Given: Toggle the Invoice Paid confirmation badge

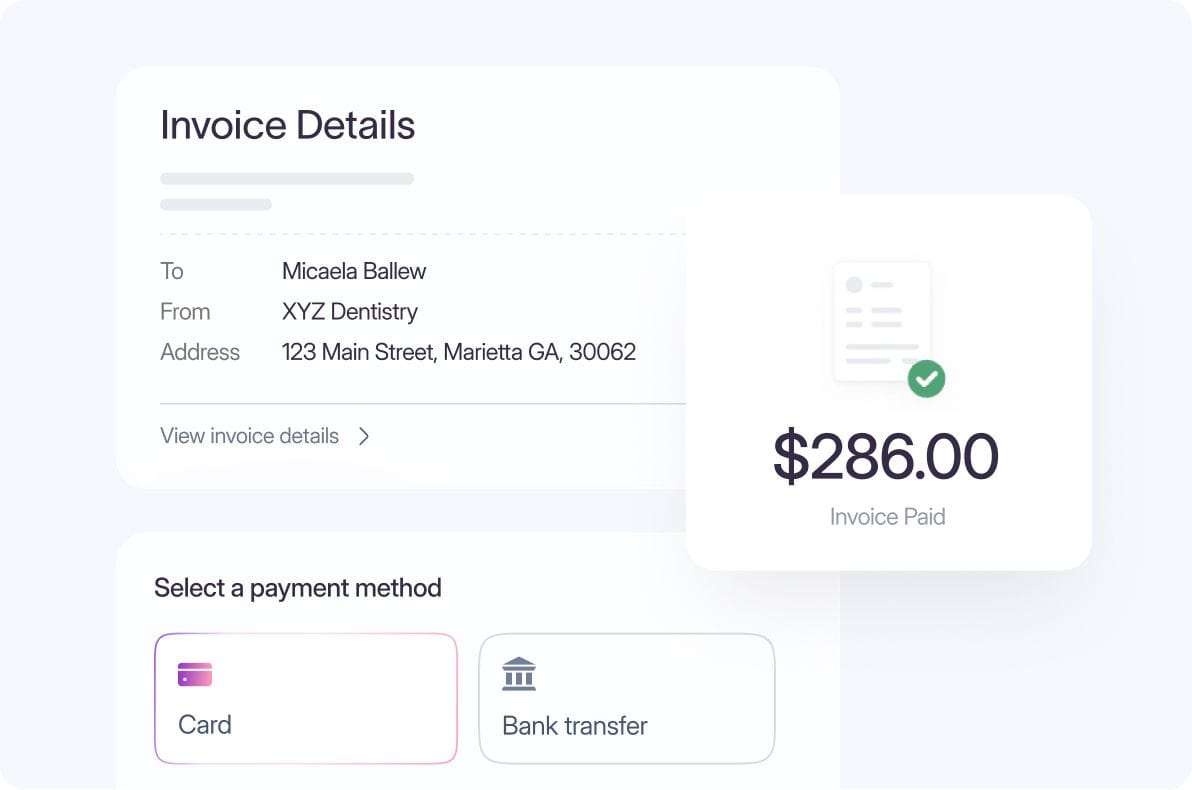Looking at the screenshot, I should tap(926, 379).
